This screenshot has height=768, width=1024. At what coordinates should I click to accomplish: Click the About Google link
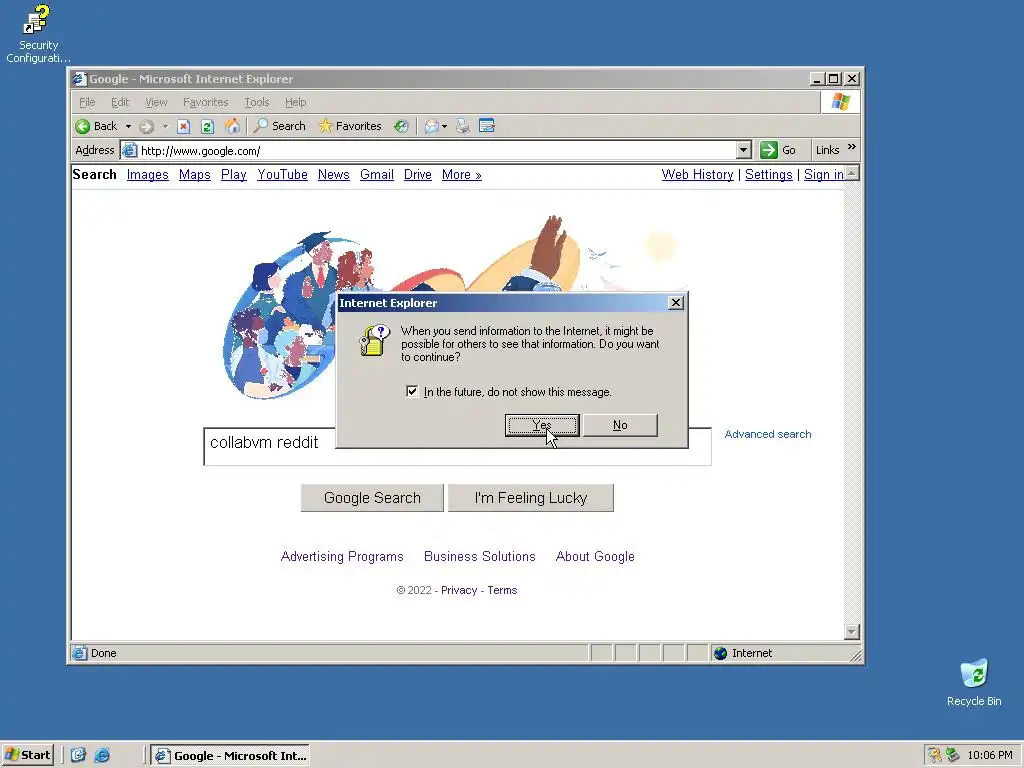[595, 556]
